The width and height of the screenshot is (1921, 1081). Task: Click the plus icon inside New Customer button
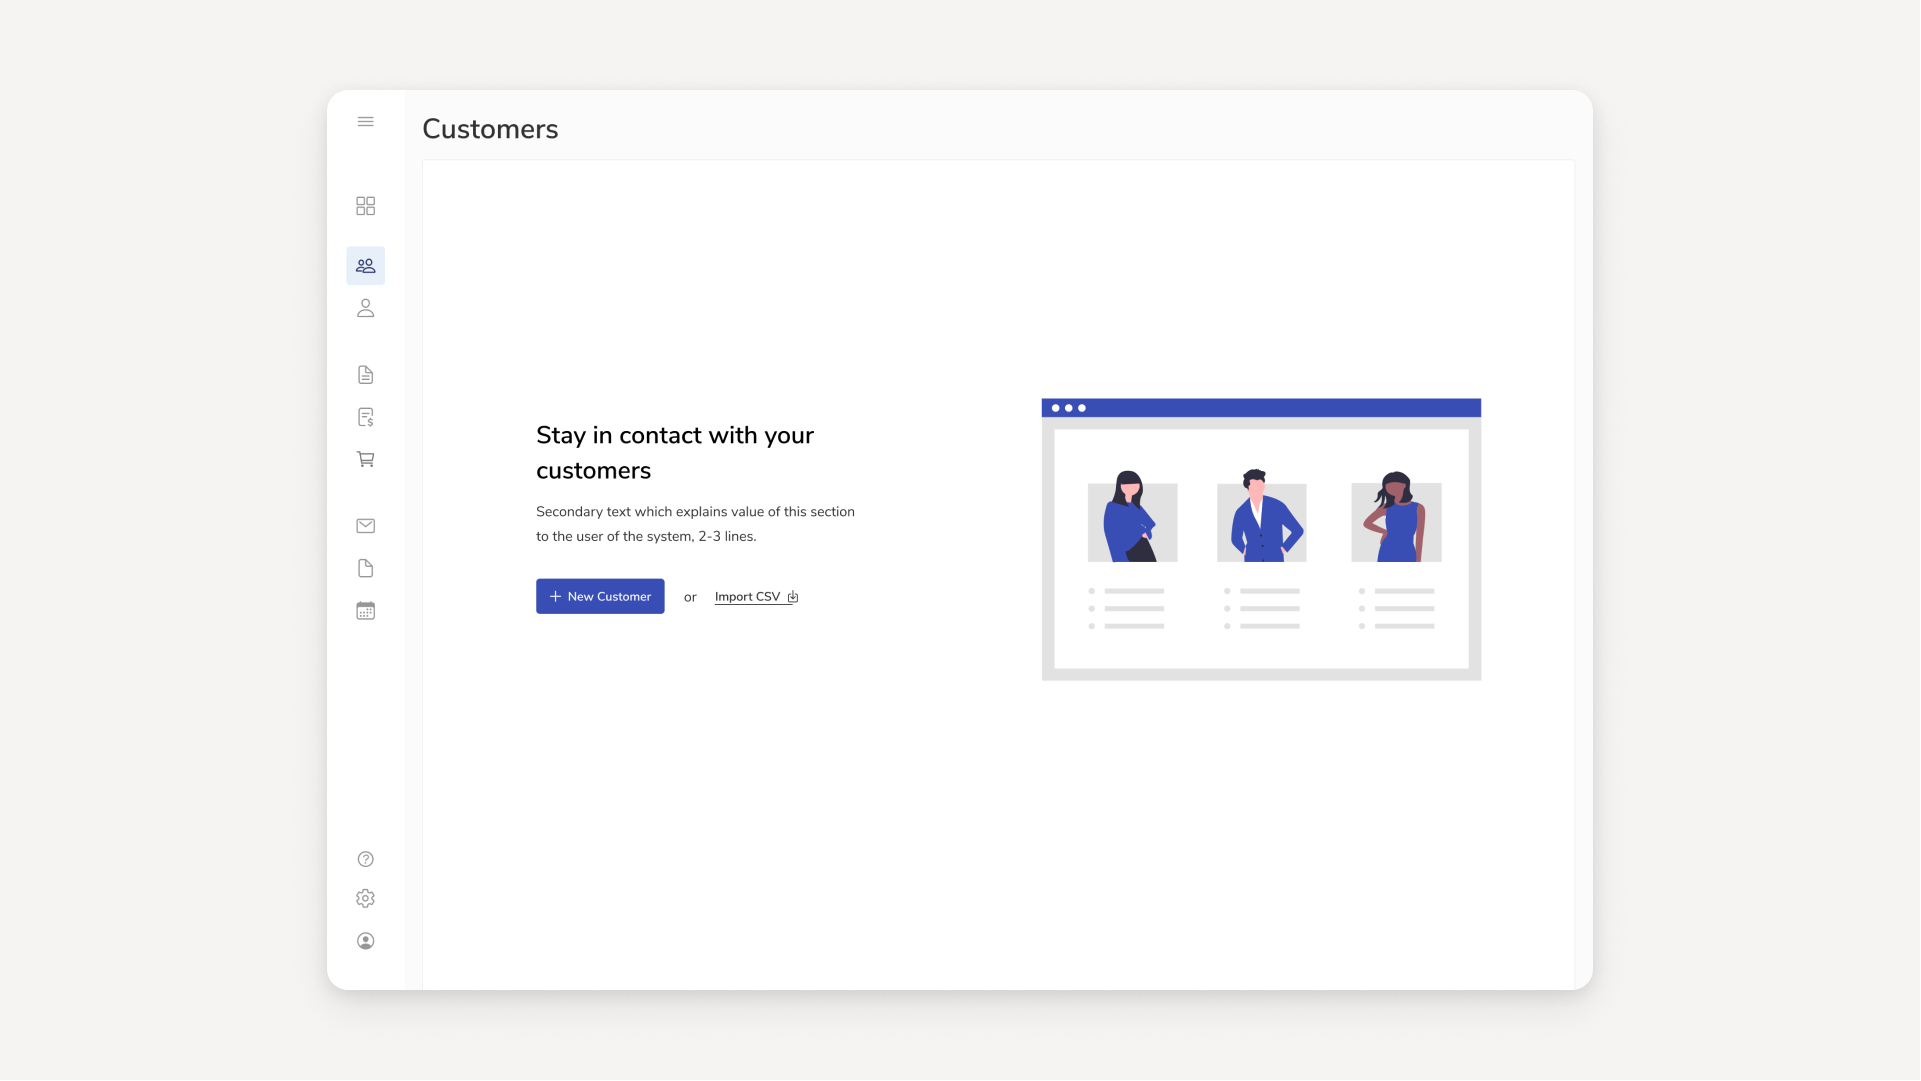[553, 596]
